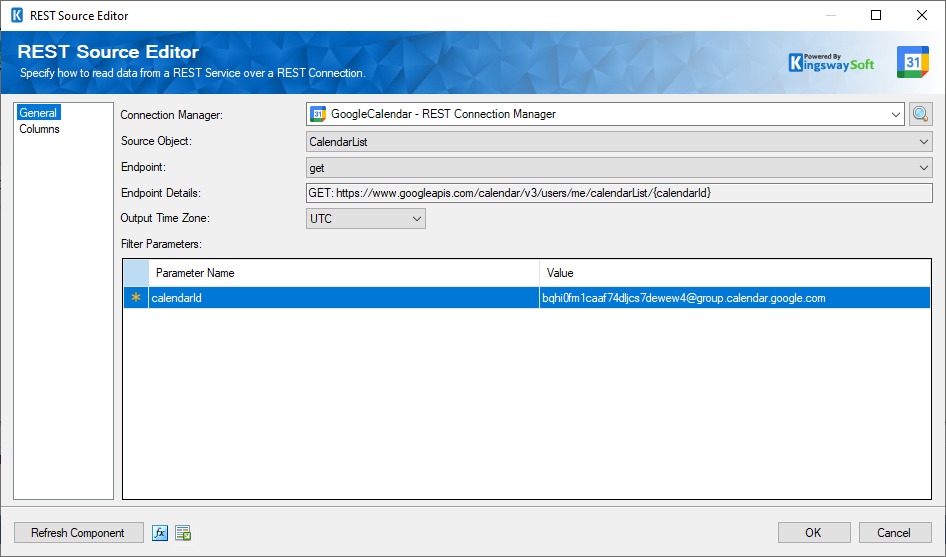Image resolution: width=946 pixels, height=557 pixels.
Task: Click the new-row asterisk indicator for calendarId
Action: (x=136, y=298)
